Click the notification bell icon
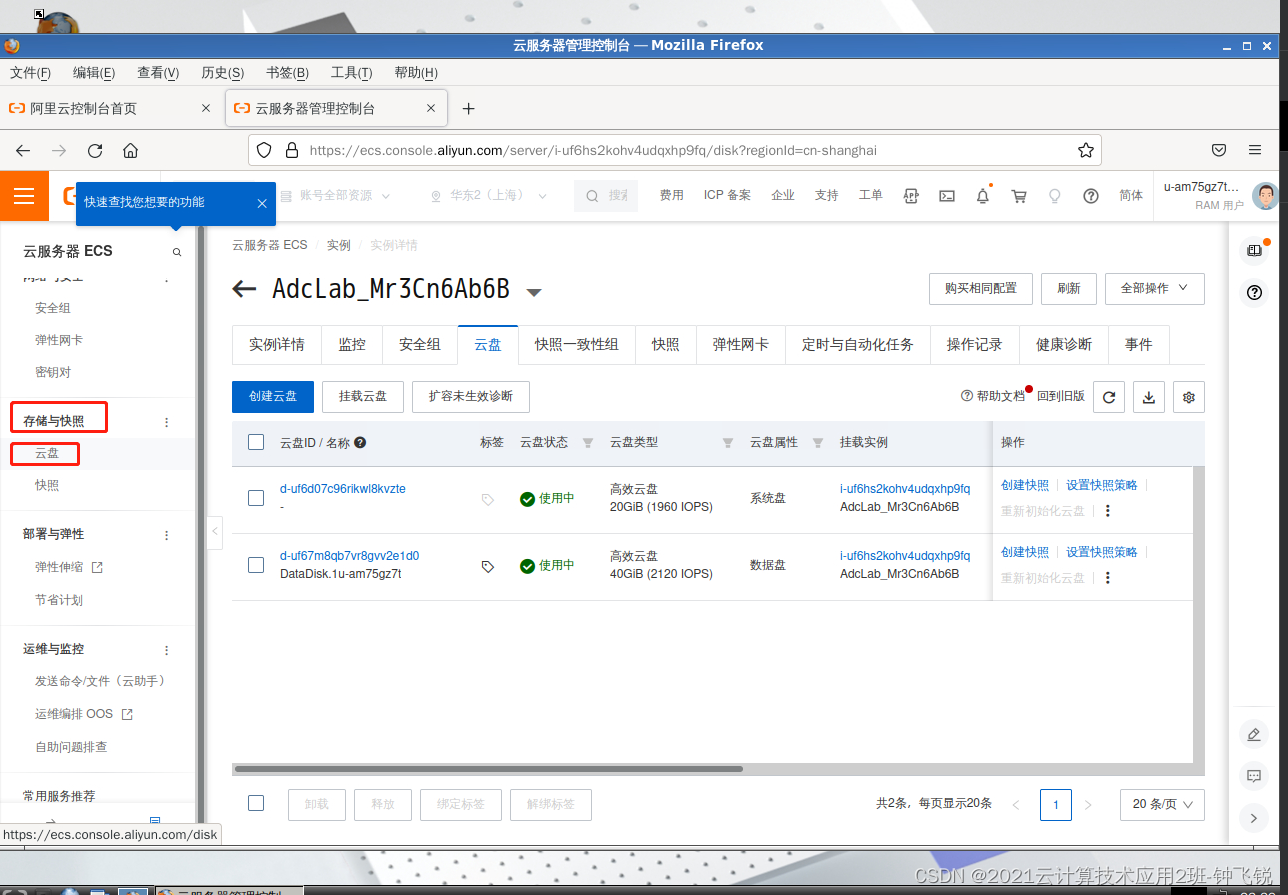Screen dimensions: 1288x895 coord(983,196)
